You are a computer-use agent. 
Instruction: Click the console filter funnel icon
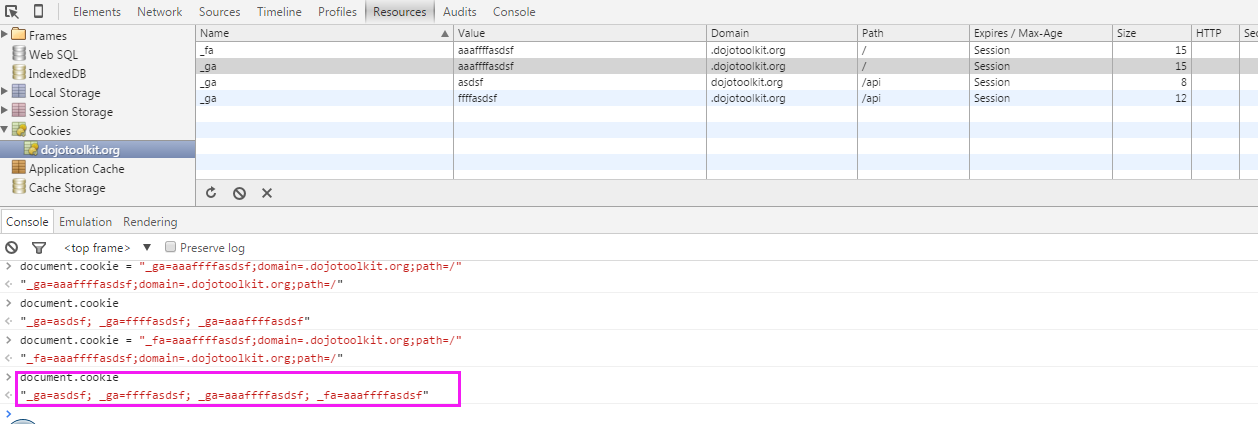tap(39, 247)
